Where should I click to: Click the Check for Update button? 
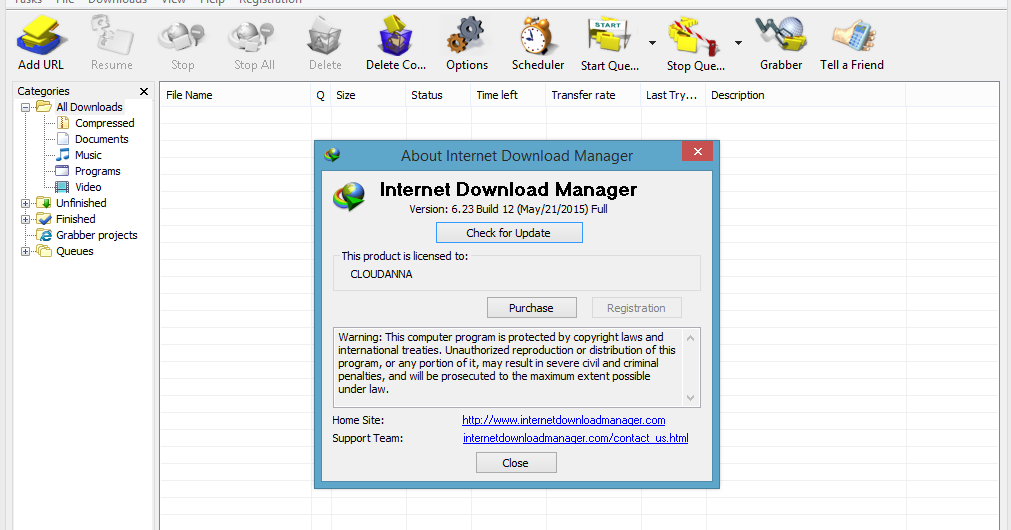509,233
